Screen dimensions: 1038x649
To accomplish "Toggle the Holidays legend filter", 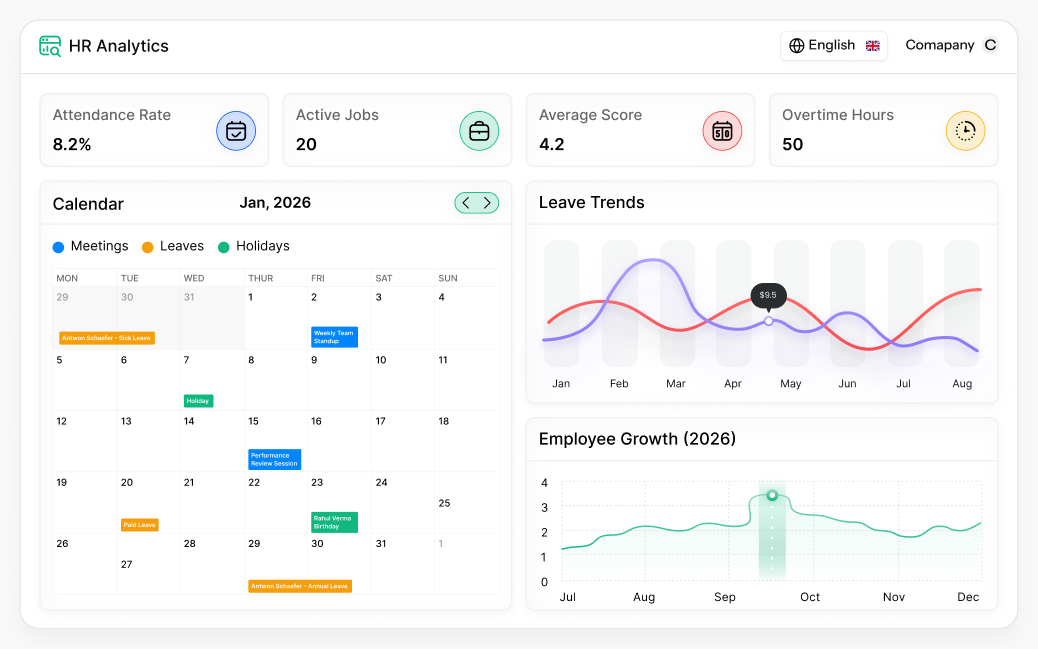I will point(252,246).
